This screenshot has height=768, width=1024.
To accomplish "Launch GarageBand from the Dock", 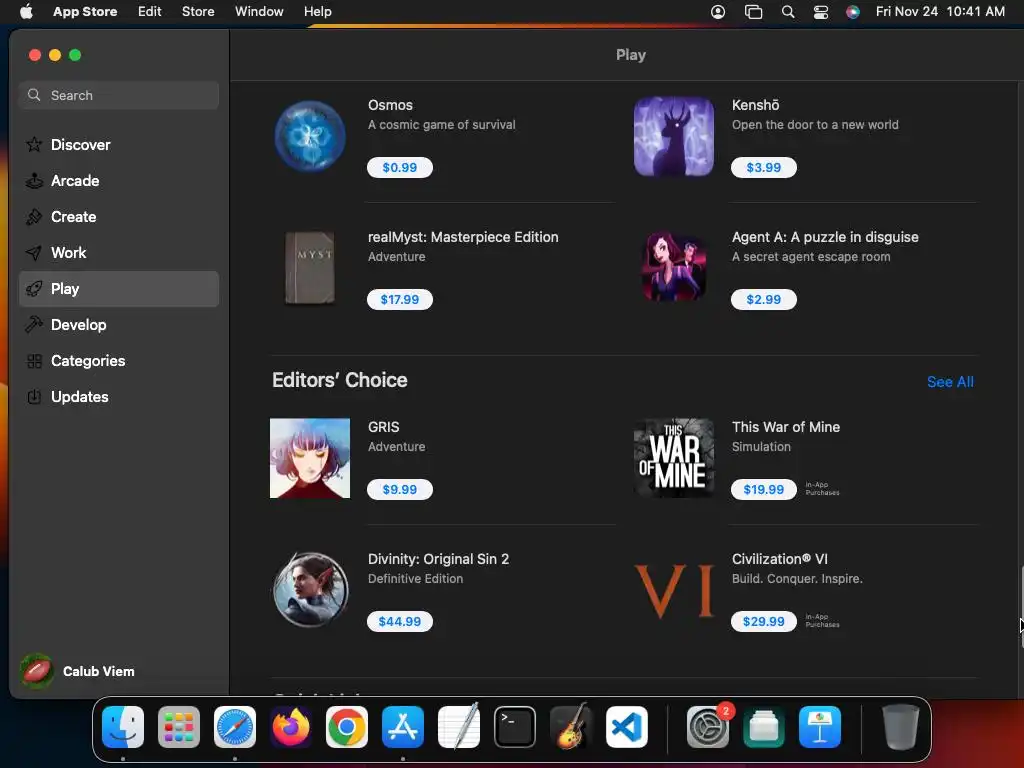I will 571,727.
